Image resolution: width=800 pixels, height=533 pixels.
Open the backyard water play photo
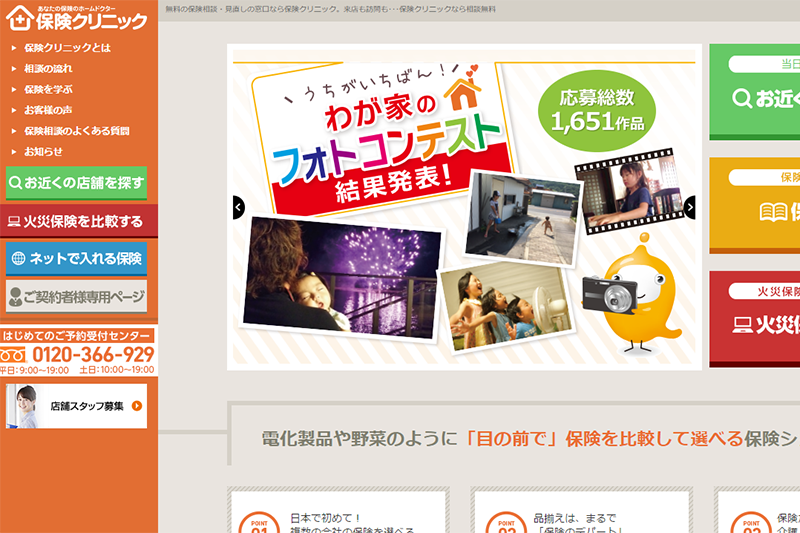pos(522,217)
